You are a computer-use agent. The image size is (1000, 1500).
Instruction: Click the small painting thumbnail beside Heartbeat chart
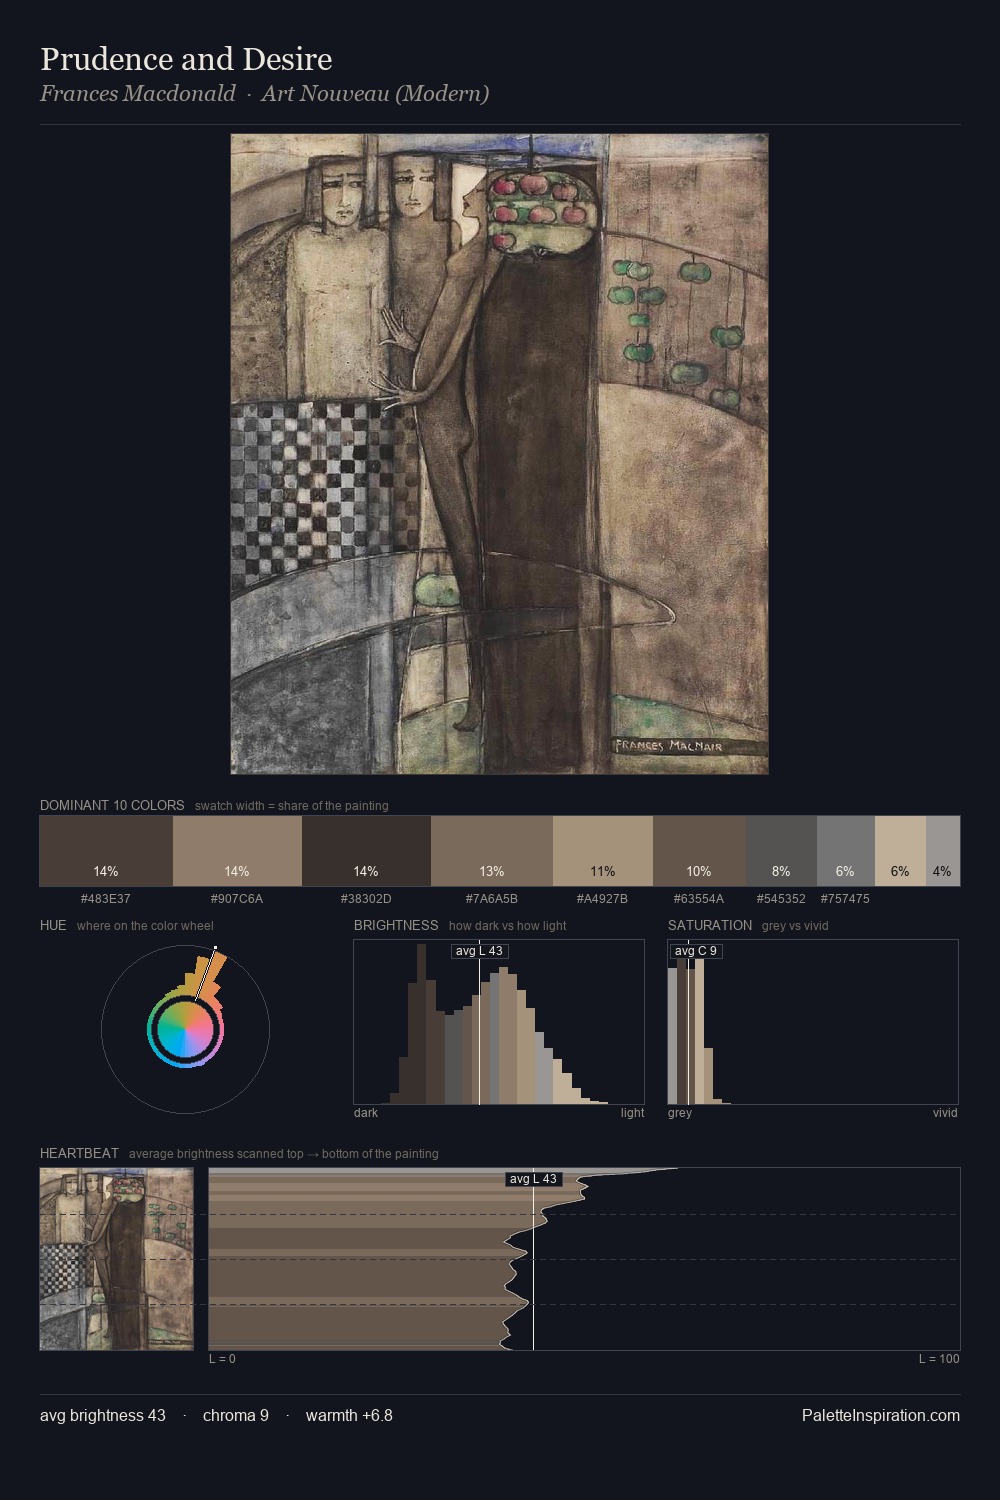click(117, 1259)
